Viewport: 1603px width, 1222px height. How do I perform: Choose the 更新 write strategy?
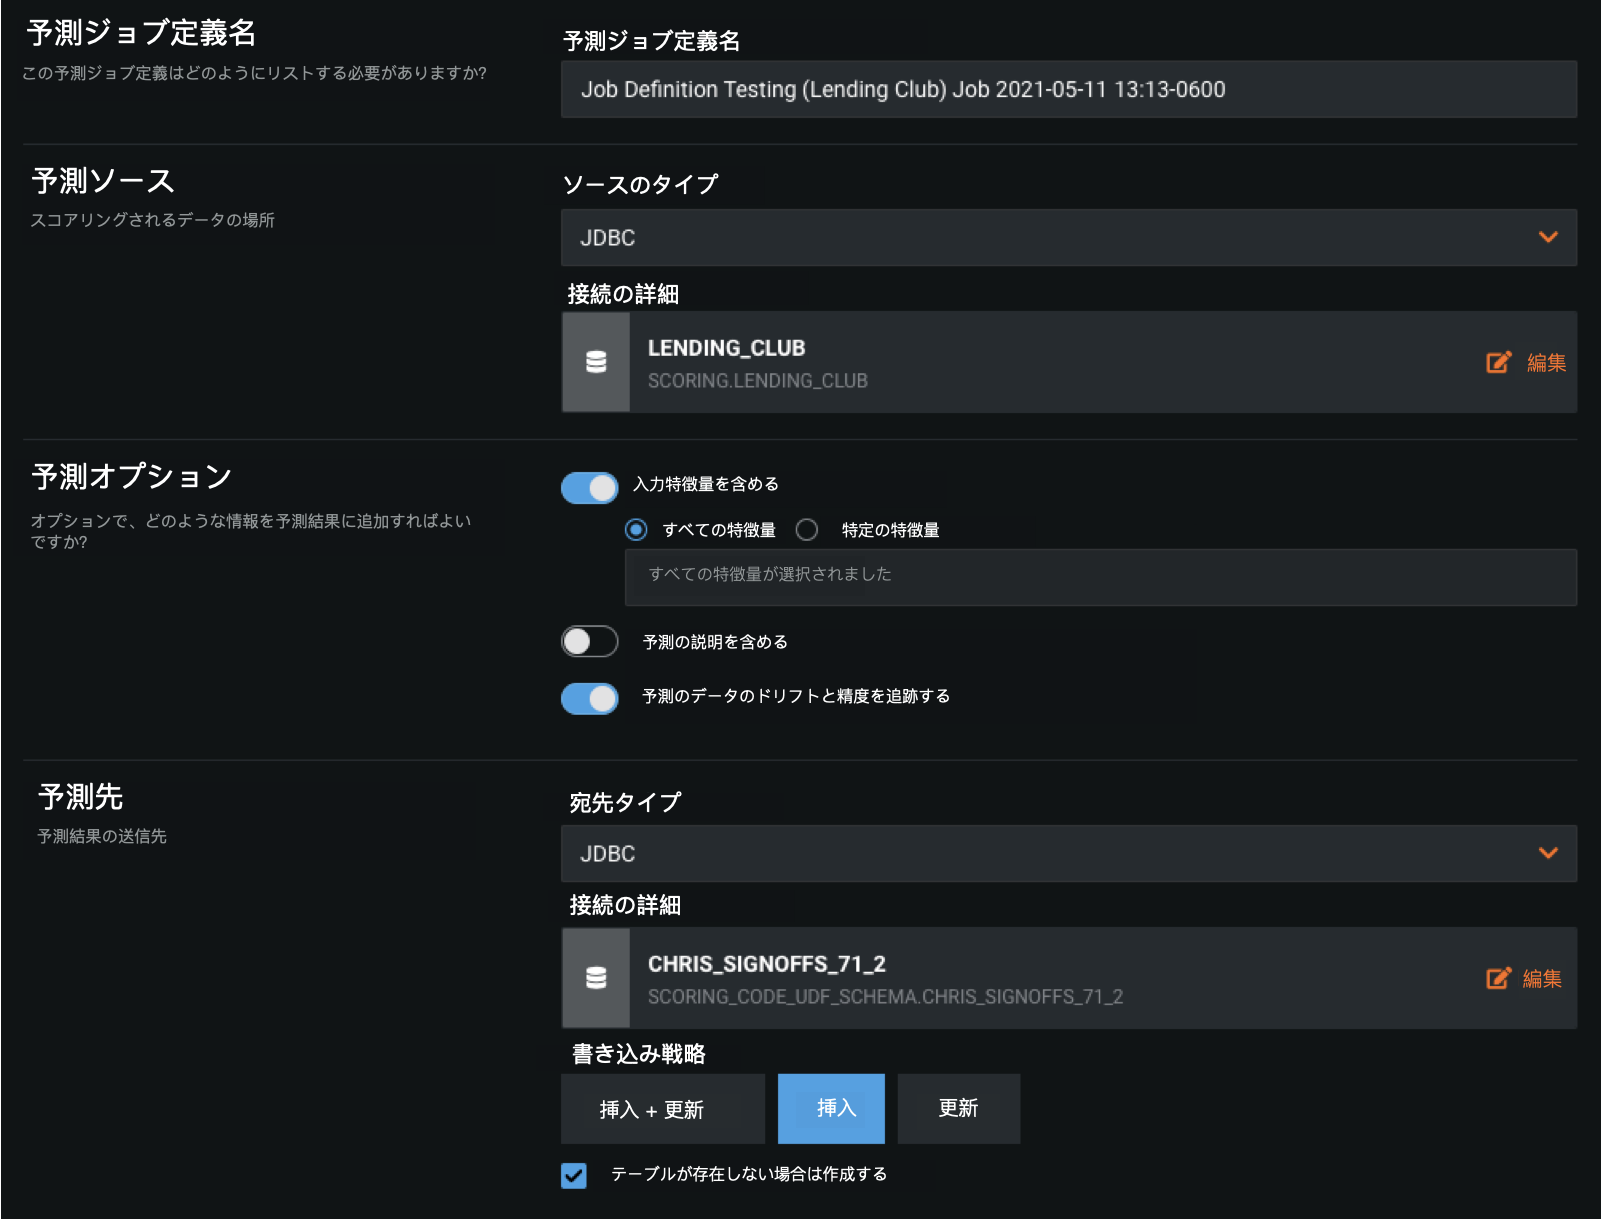958,1109
